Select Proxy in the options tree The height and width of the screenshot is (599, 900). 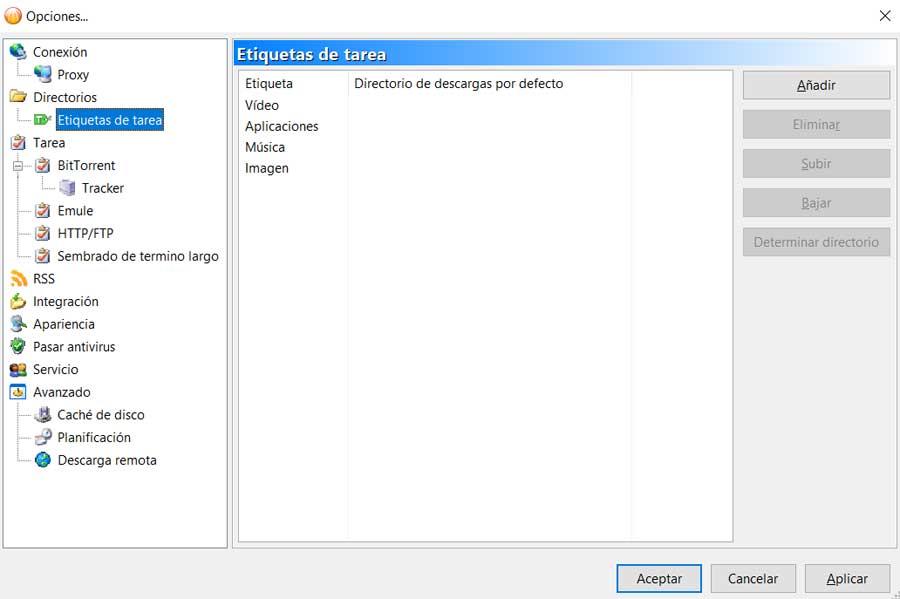pos(73,75)
